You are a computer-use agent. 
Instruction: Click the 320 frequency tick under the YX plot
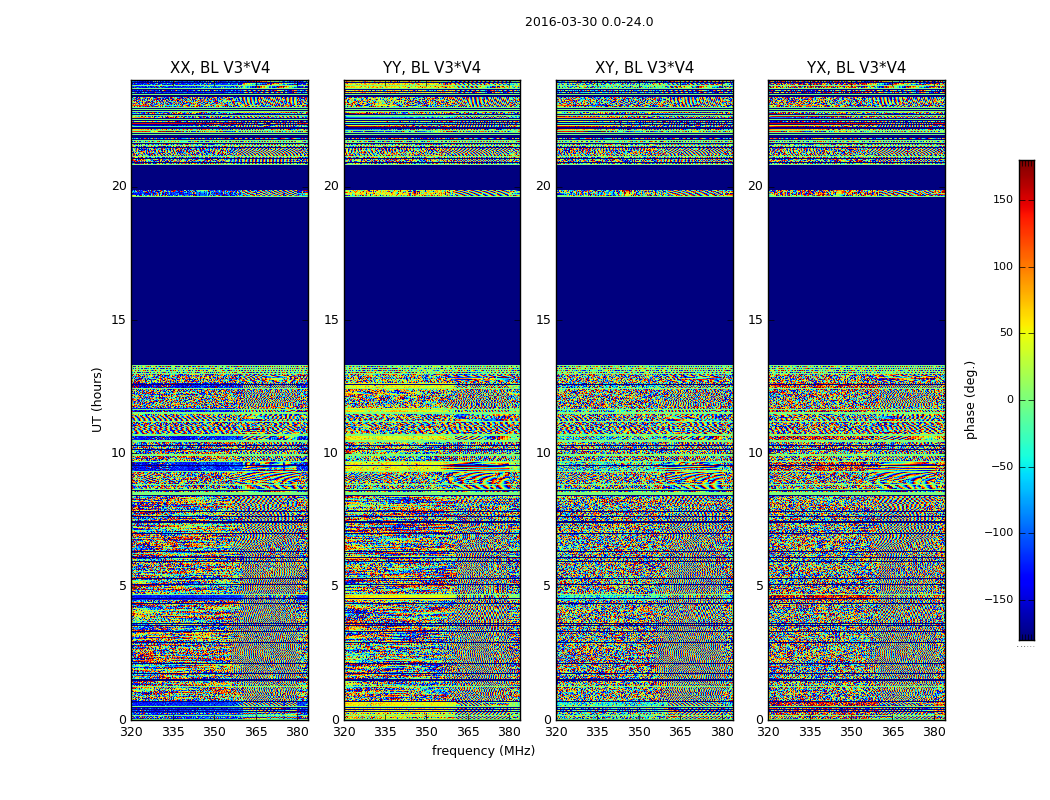tap(769, 732)
